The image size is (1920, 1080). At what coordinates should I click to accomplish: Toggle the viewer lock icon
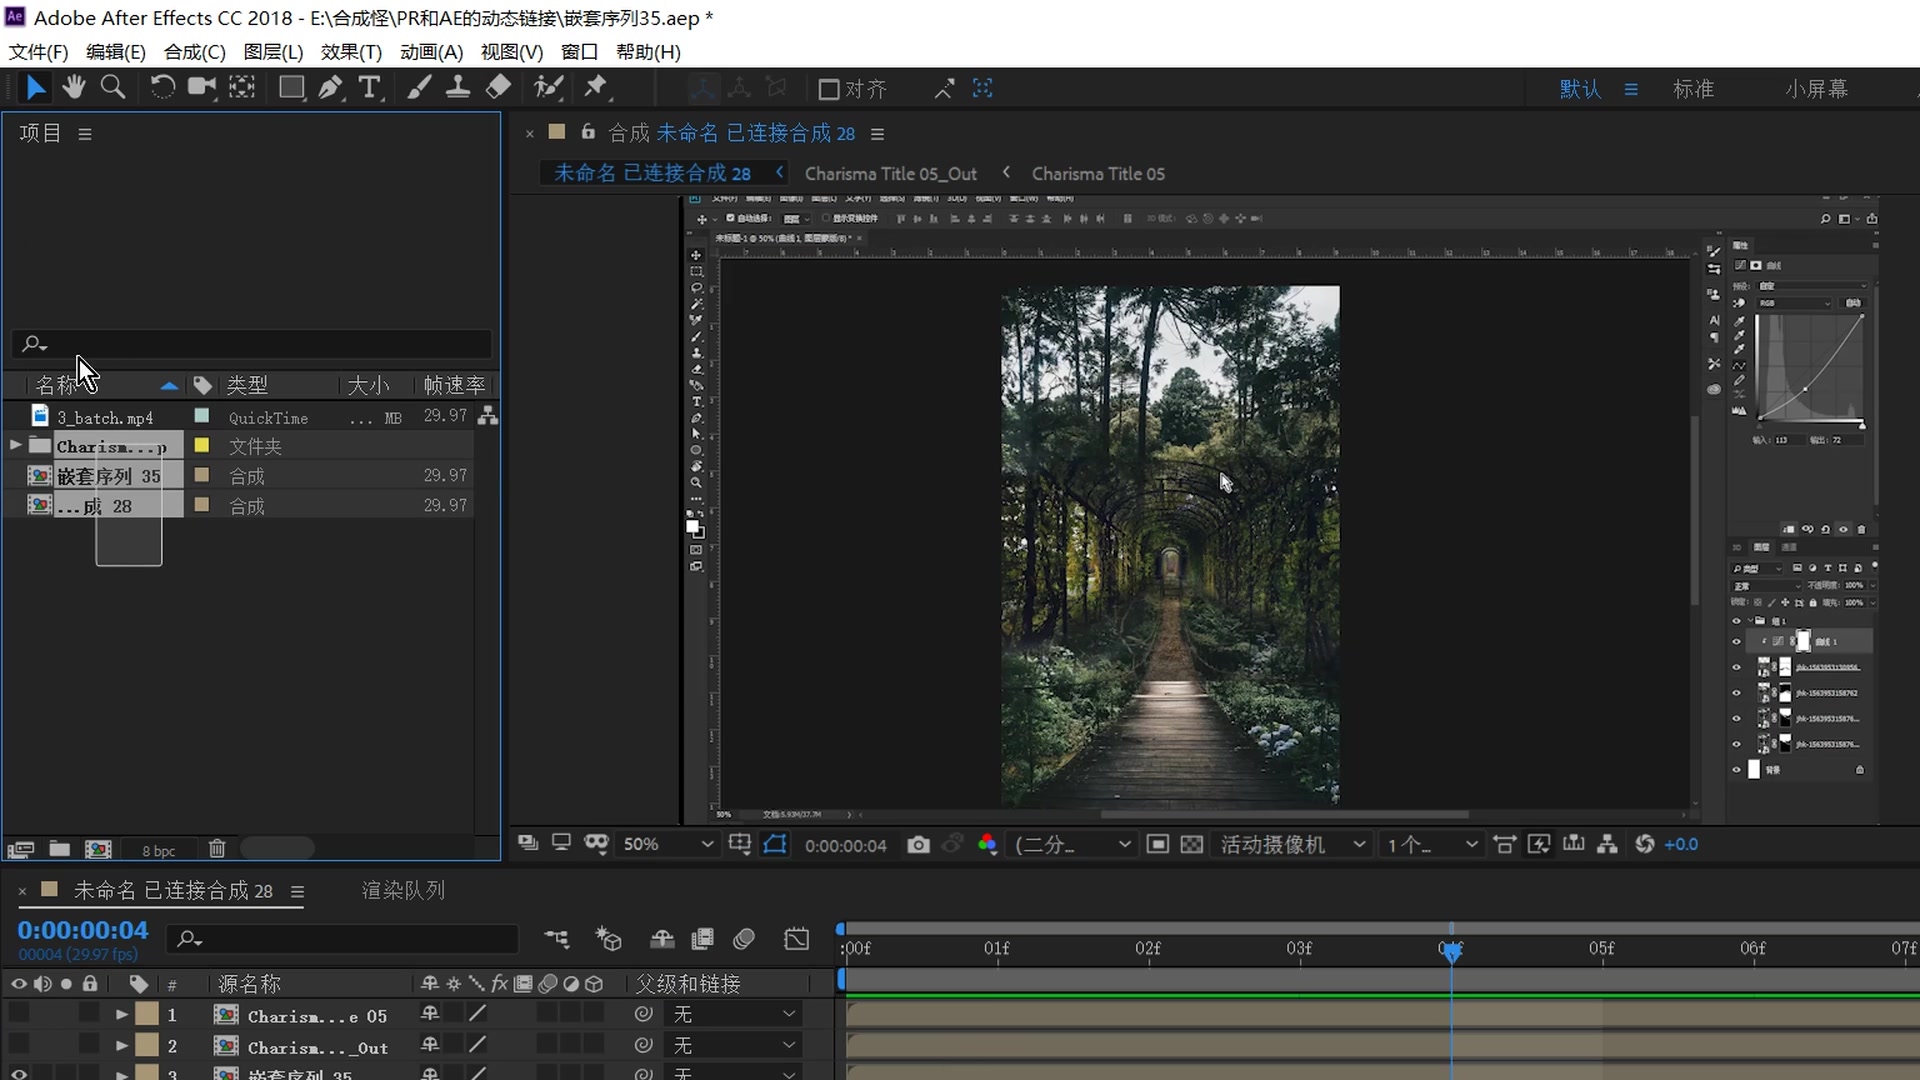click(x=588, y=132)
